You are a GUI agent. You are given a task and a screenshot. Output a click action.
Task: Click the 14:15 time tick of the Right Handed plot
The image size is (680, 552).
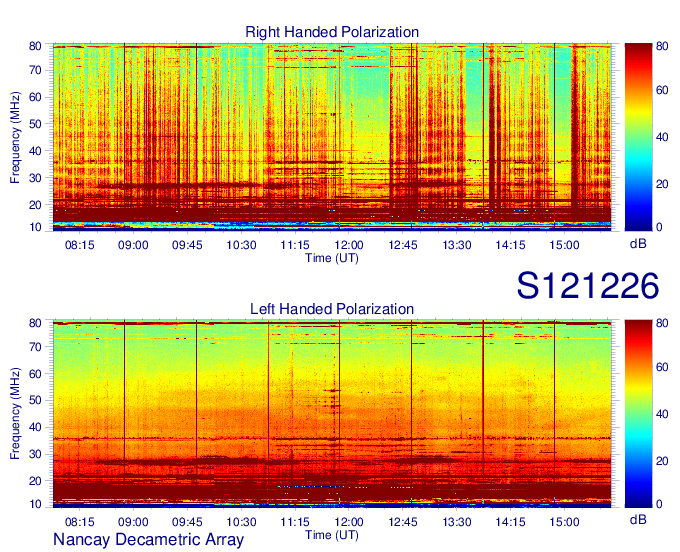(510, 245)
